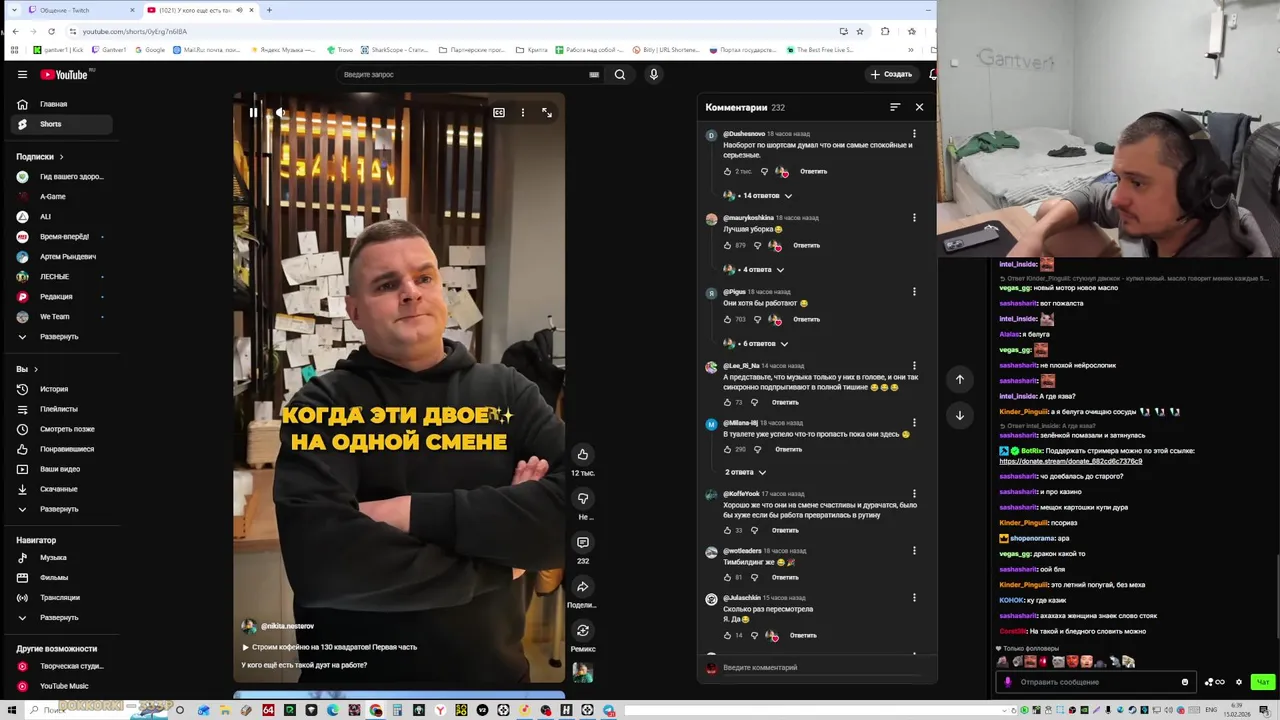This screenshot has width=1280, height=720.
Task: Go to the next Short with the down arrow
Action: 960,415
